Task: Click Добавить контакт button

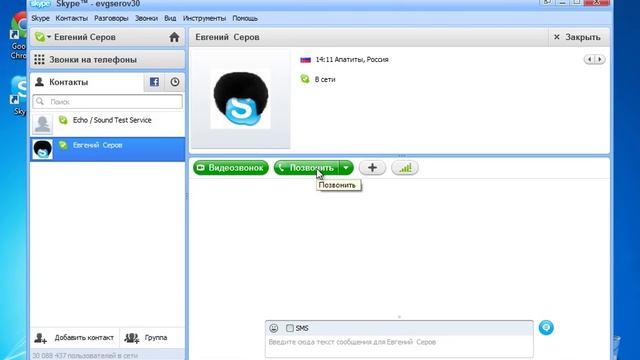Action: tap(74, 338)
